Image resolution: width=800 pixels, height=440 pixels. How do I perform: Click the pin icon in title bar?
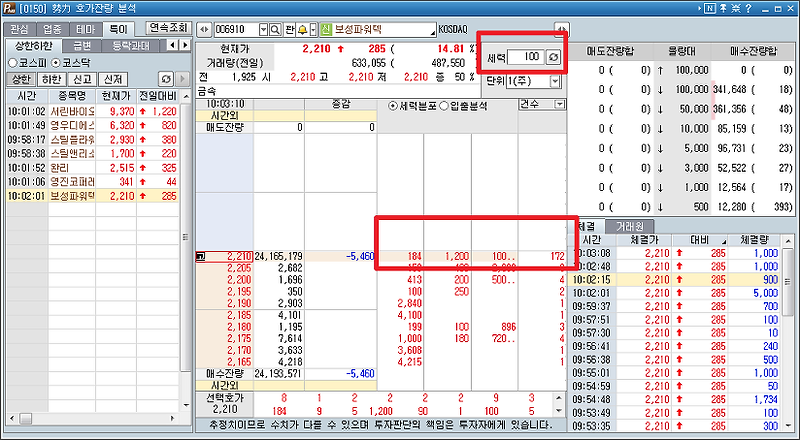tap(723, 8)
